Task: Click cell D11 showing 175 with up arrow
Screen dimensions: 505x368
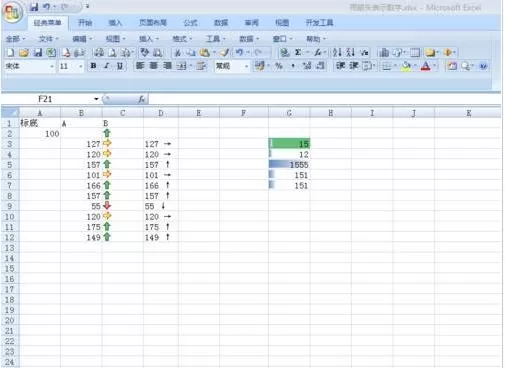Action: click(x=161, y=227)
